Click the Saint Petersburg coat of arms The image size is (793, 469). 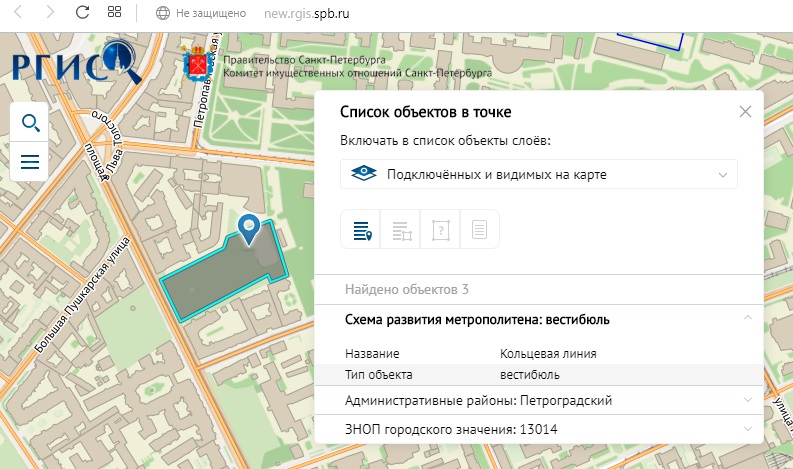[x=198, y=64]
